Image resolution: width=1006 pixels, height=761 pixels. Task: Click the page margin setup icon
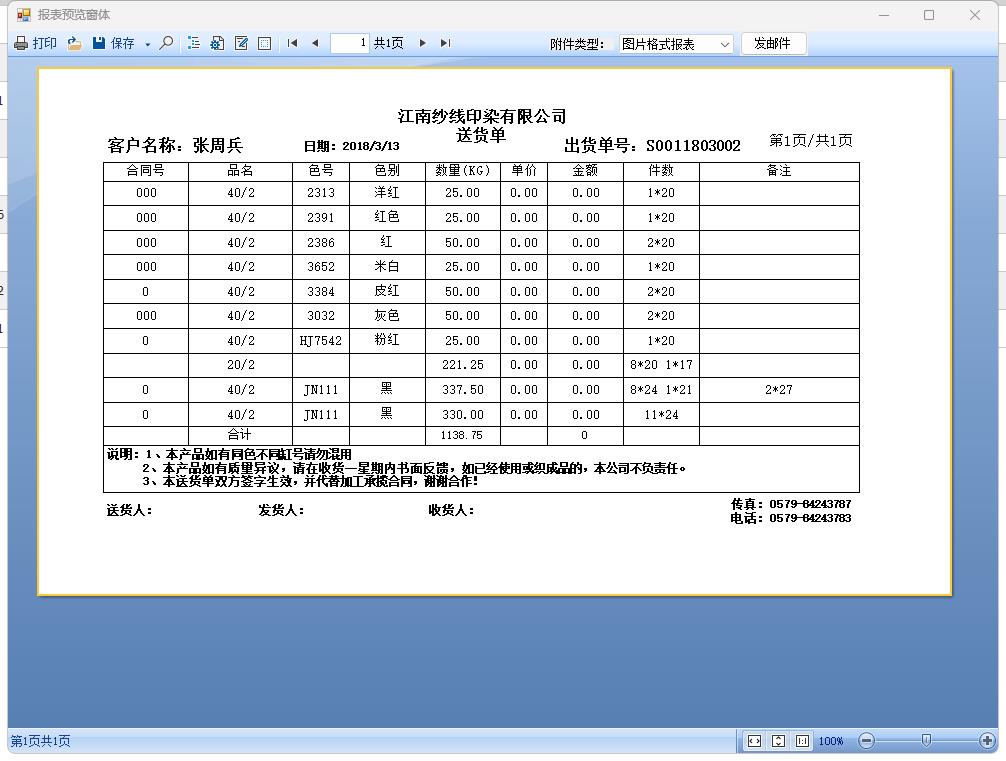pos(266,43)
